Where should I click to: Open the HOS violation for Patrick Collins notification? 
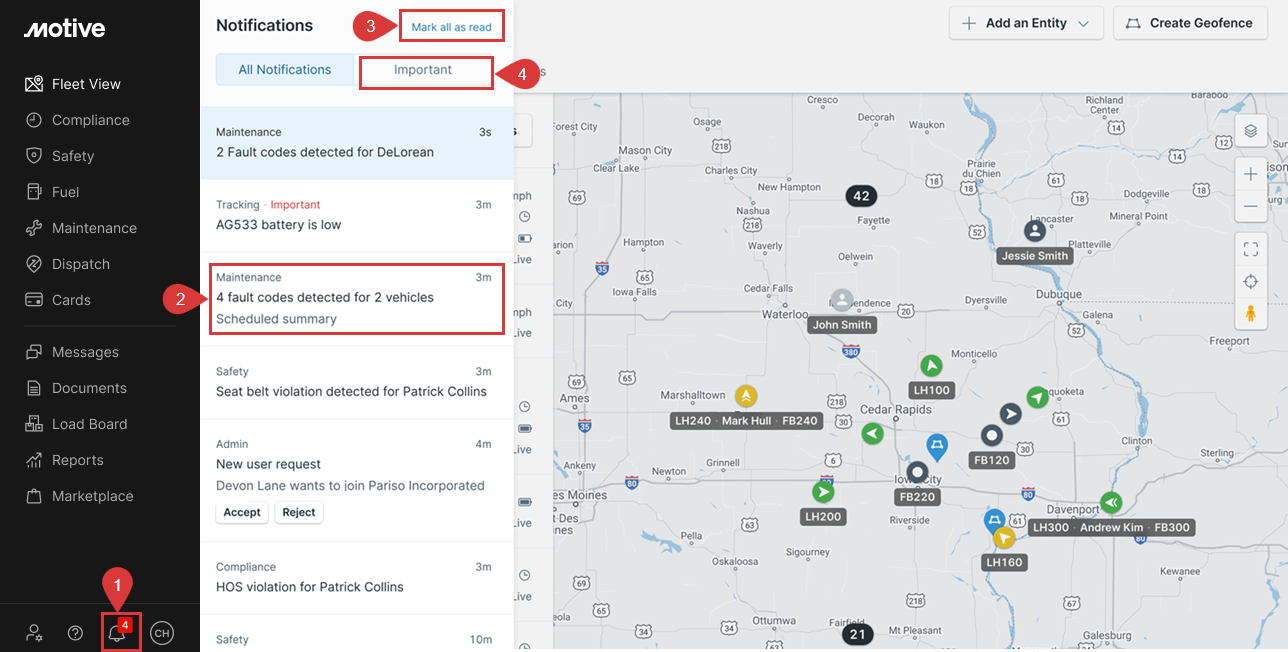[357, 578]
